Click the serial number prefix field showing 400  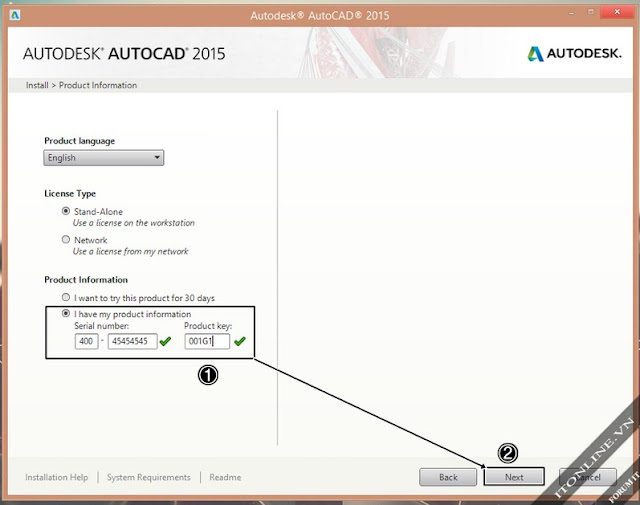coord(87,341)
